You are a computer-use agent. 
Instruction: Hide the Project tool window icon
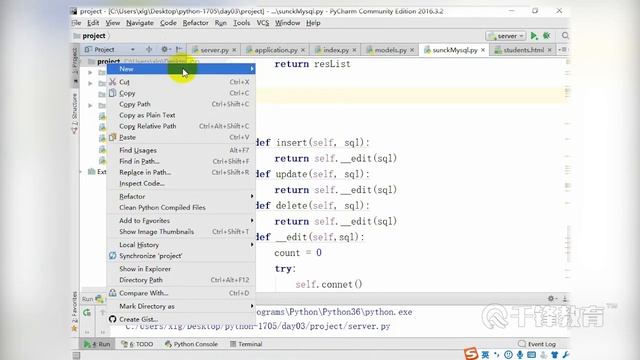click(179, 49)
